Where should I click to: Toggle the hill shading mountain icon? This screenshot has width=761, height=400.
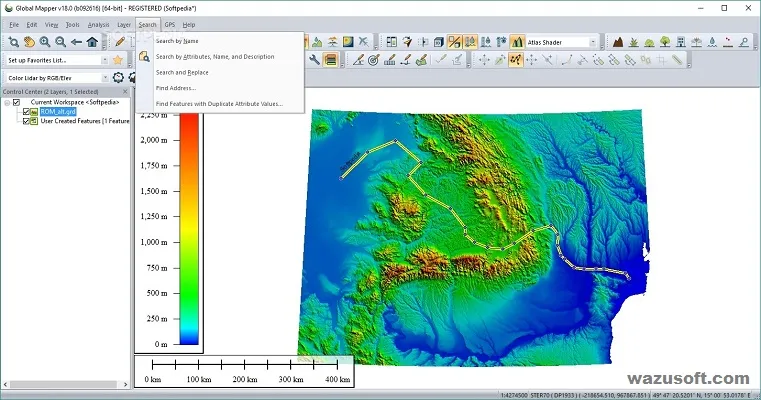[517, 42]
